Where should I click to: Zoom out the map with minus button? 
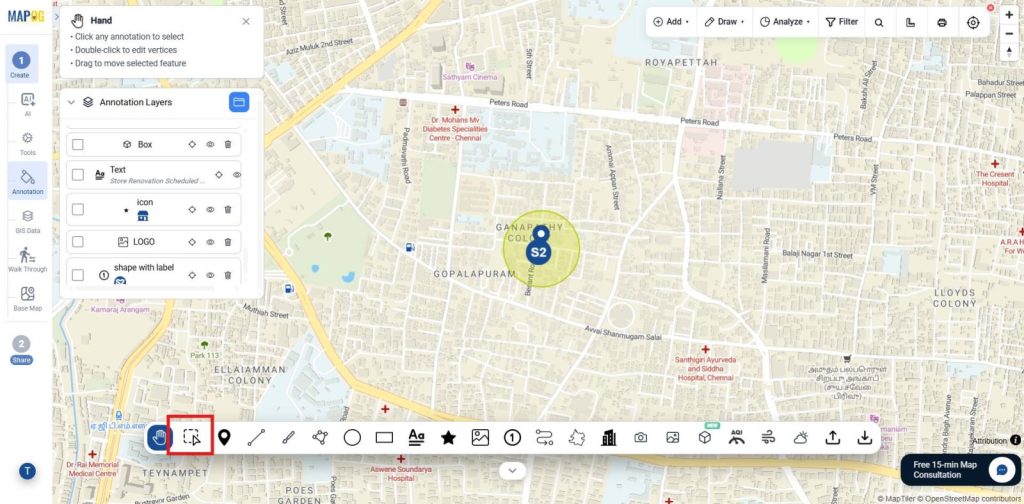(x=1010, y=35)
